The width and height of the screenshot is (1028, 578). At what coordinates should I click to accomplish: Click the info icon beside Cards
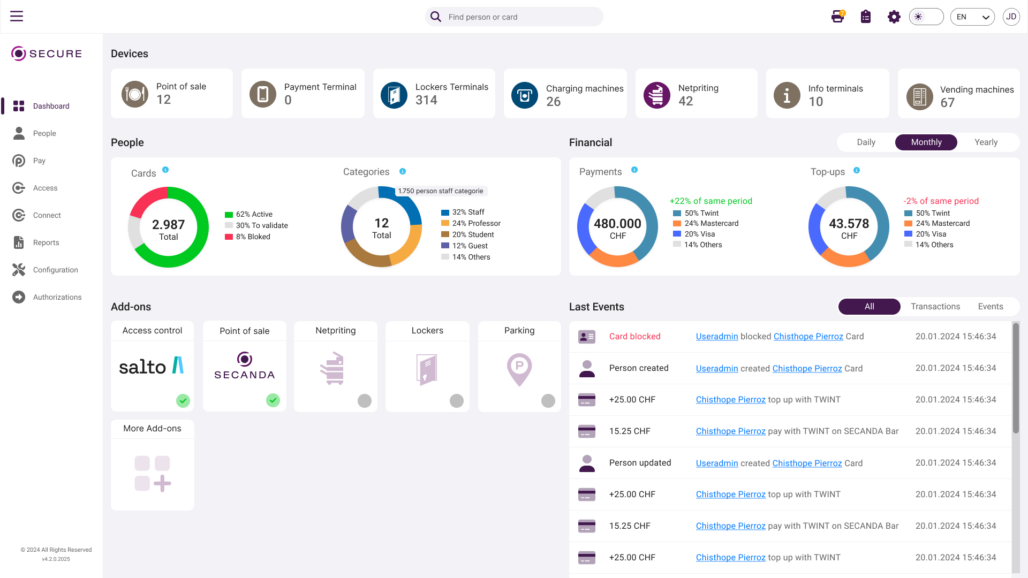(165, 171)
